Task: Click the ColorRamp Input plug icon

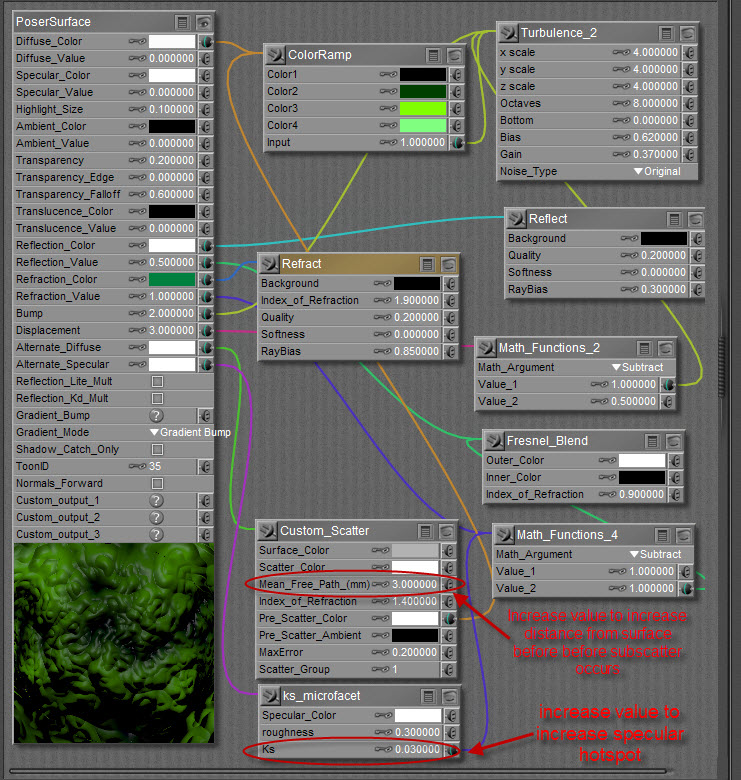Action: (457, 143)
